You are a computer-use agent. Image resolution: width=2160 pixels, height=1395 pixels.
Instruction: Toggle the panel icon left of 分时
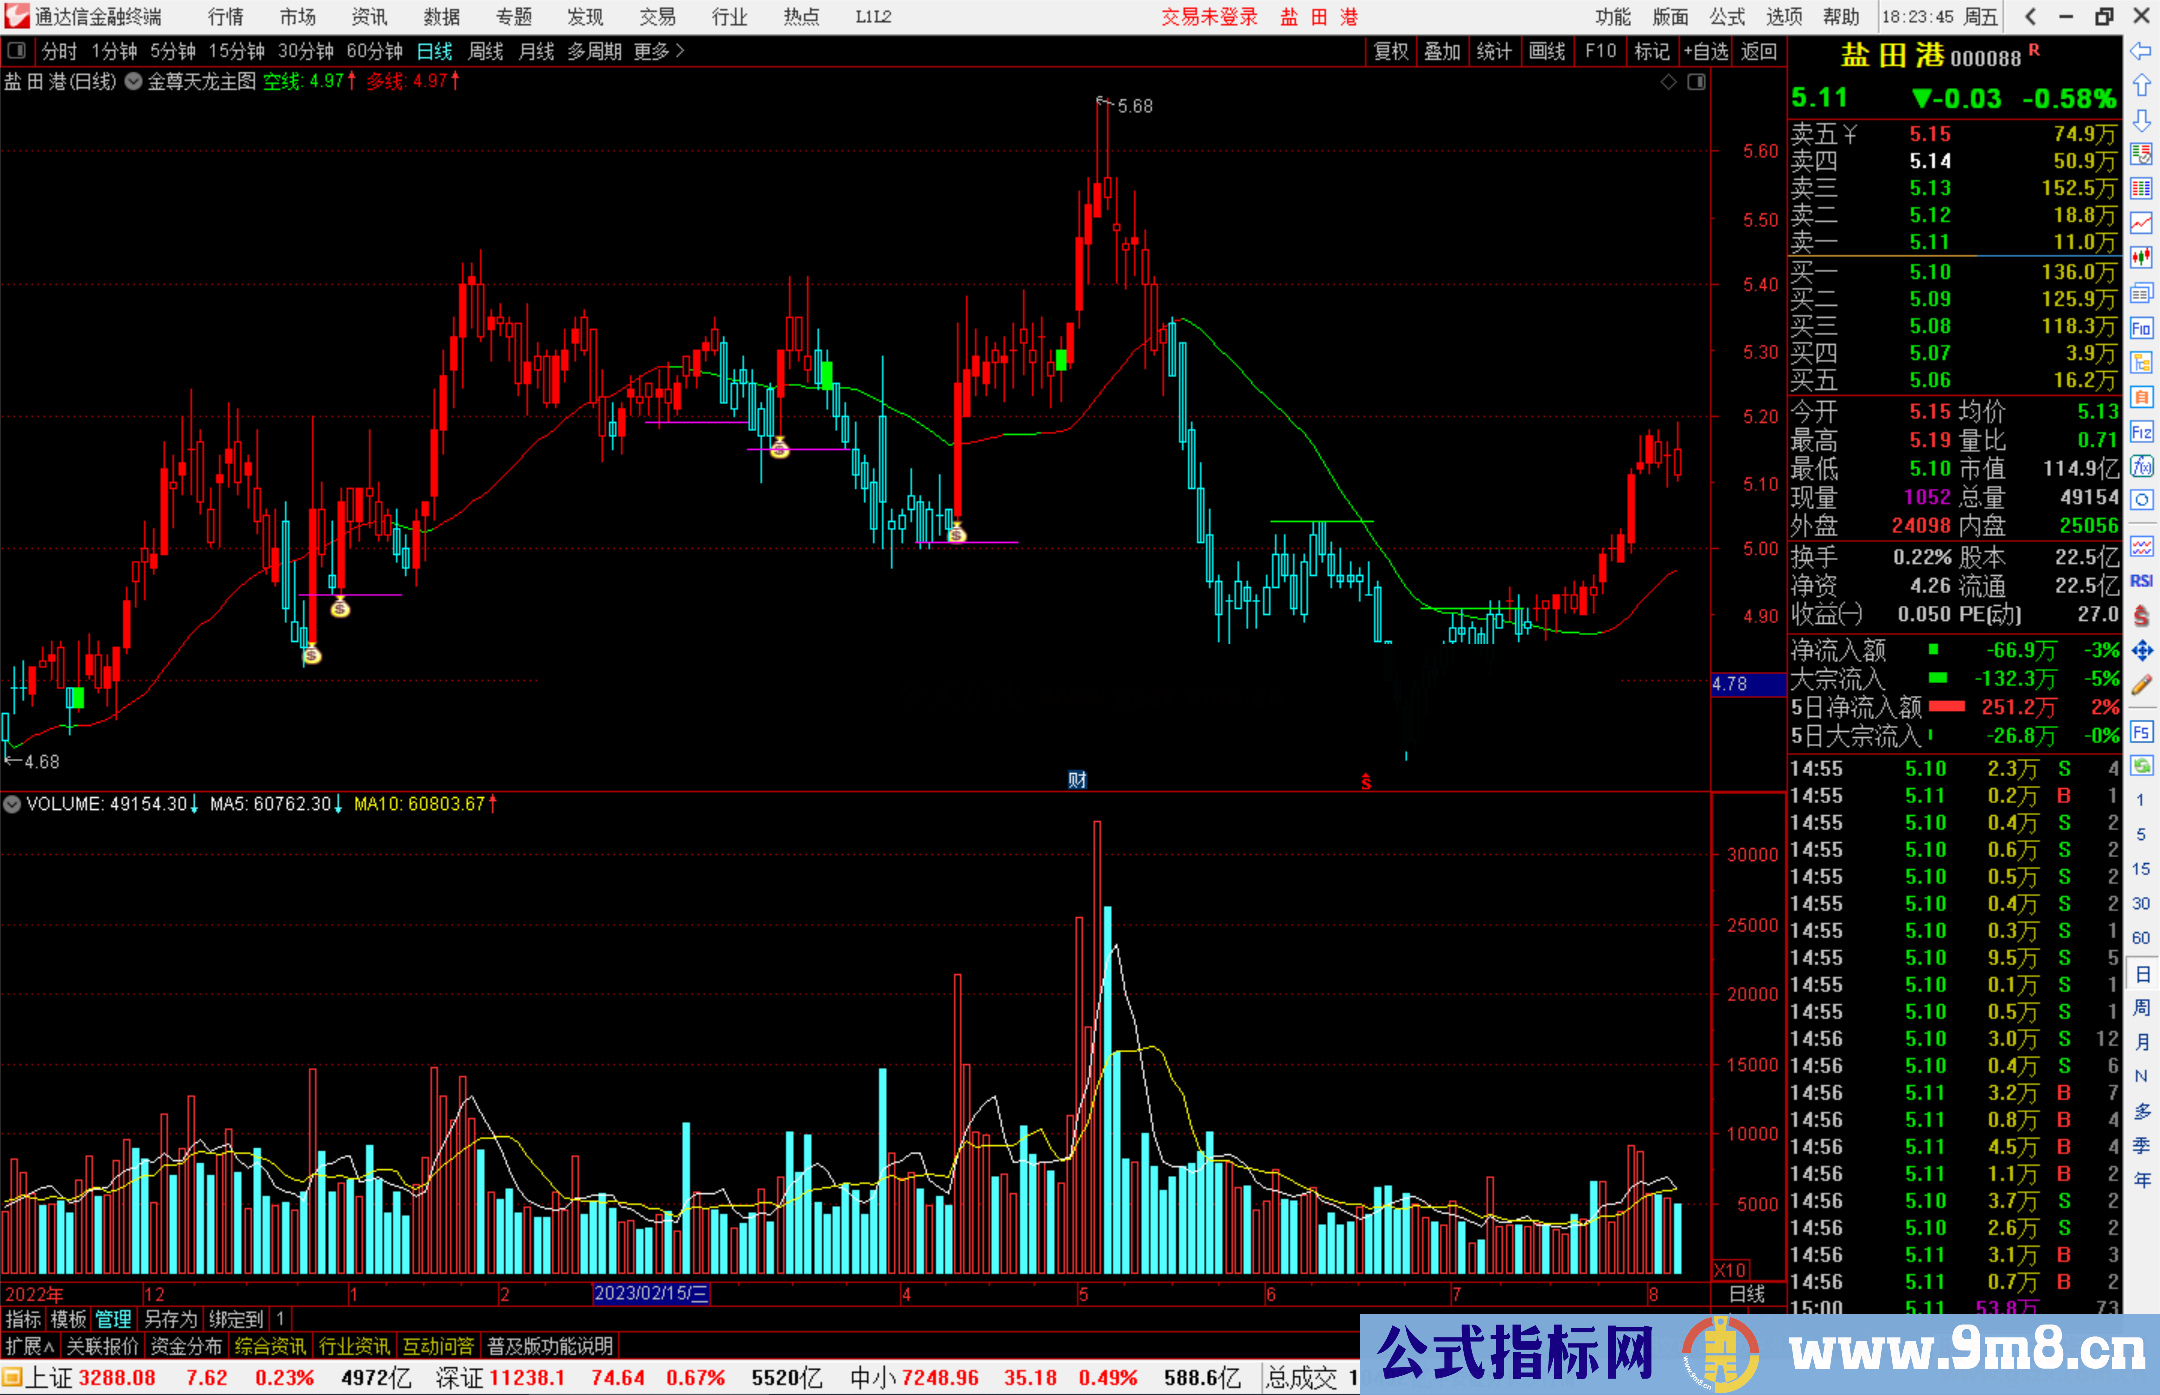17,51
